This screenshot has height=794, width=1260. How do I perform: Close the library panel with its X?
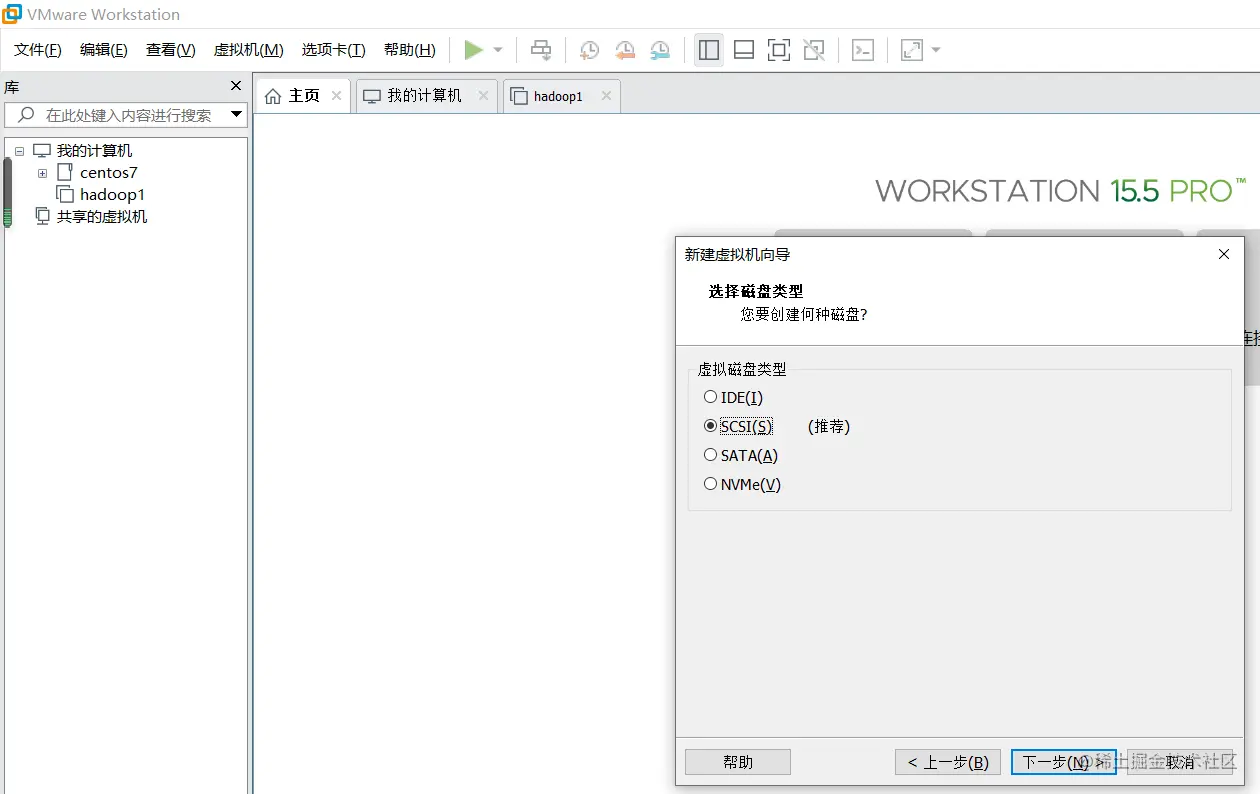tap(236, 86)
